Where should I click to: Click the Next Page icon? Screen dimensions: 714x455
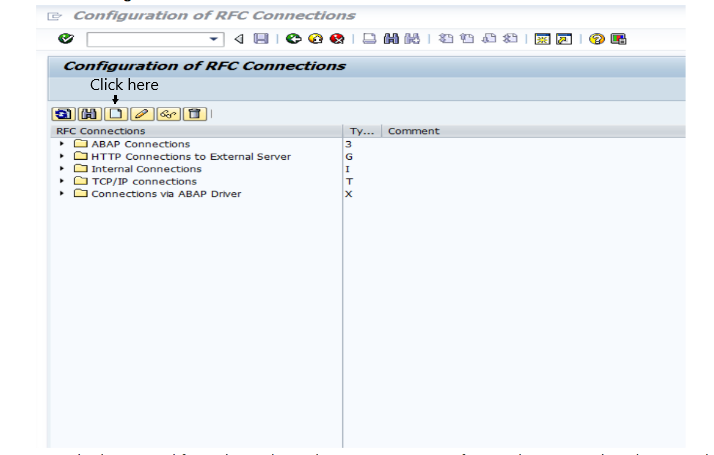(x=489, y=39)
